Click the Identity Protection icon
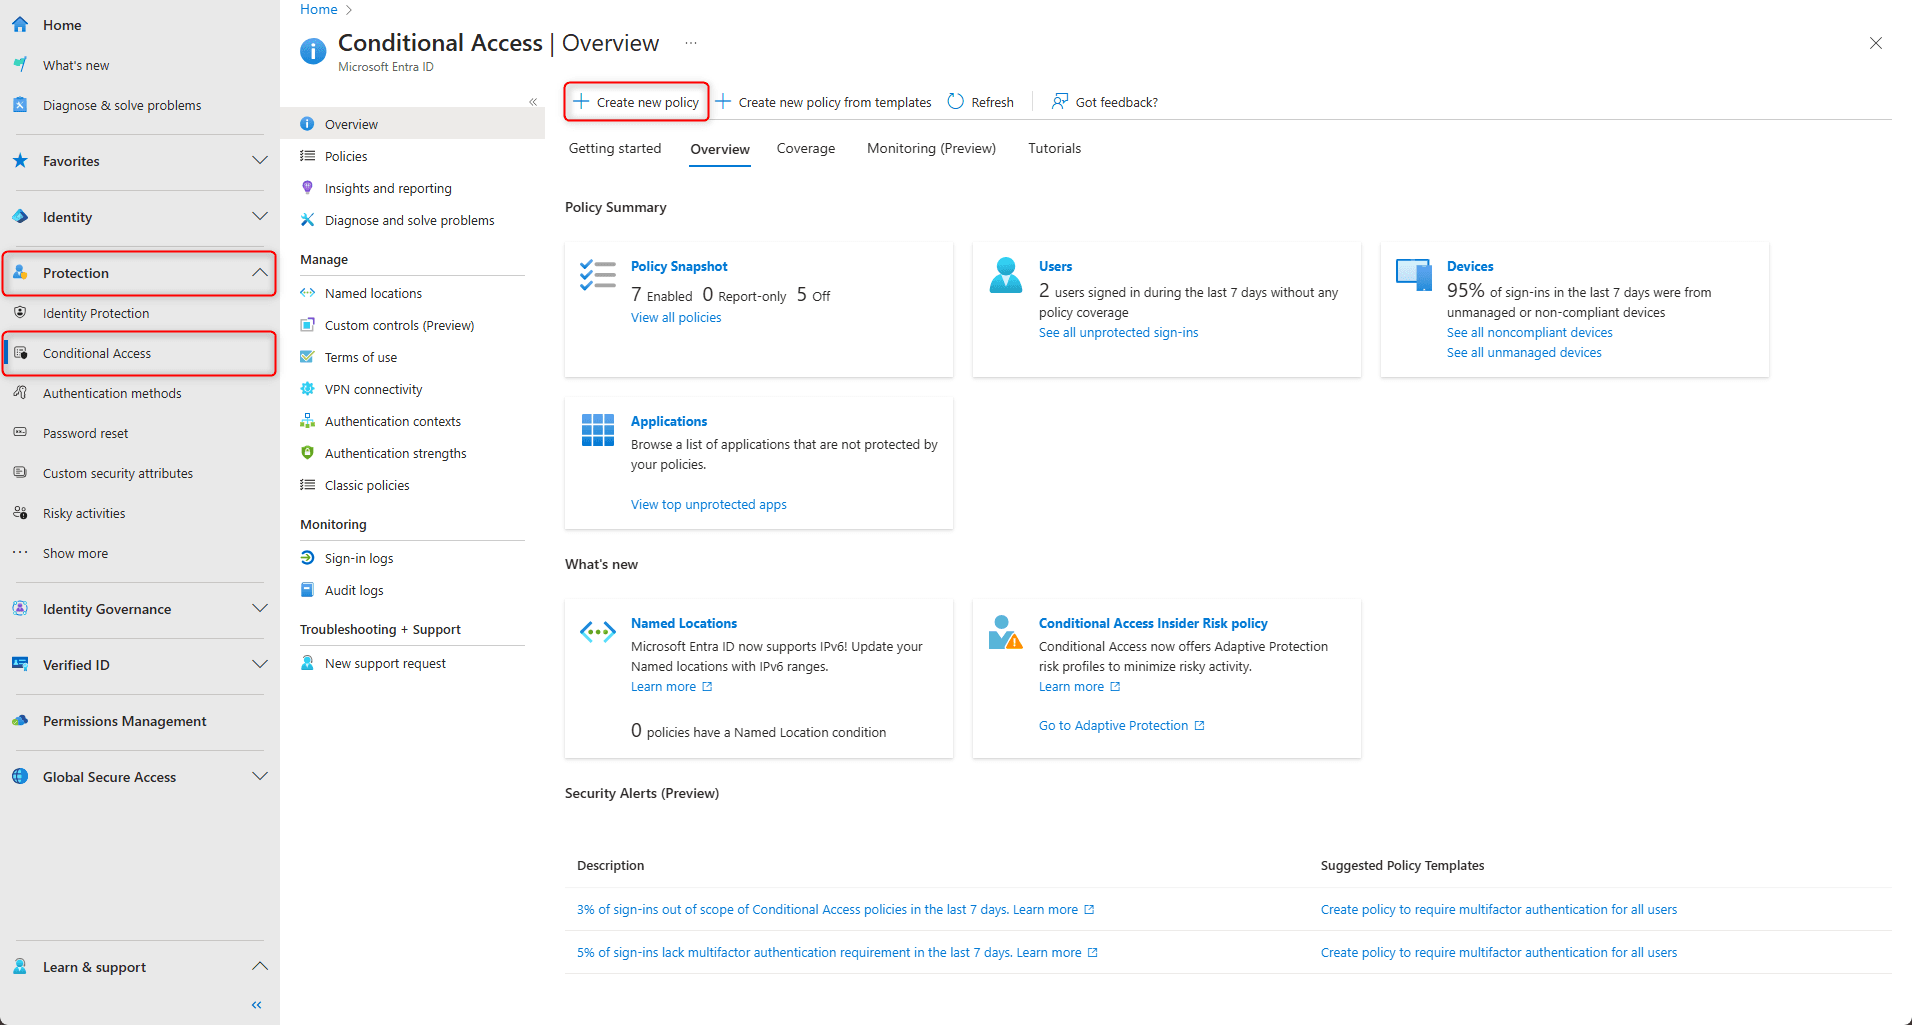Screen dimensions: 1912x1025 (20, 313)
